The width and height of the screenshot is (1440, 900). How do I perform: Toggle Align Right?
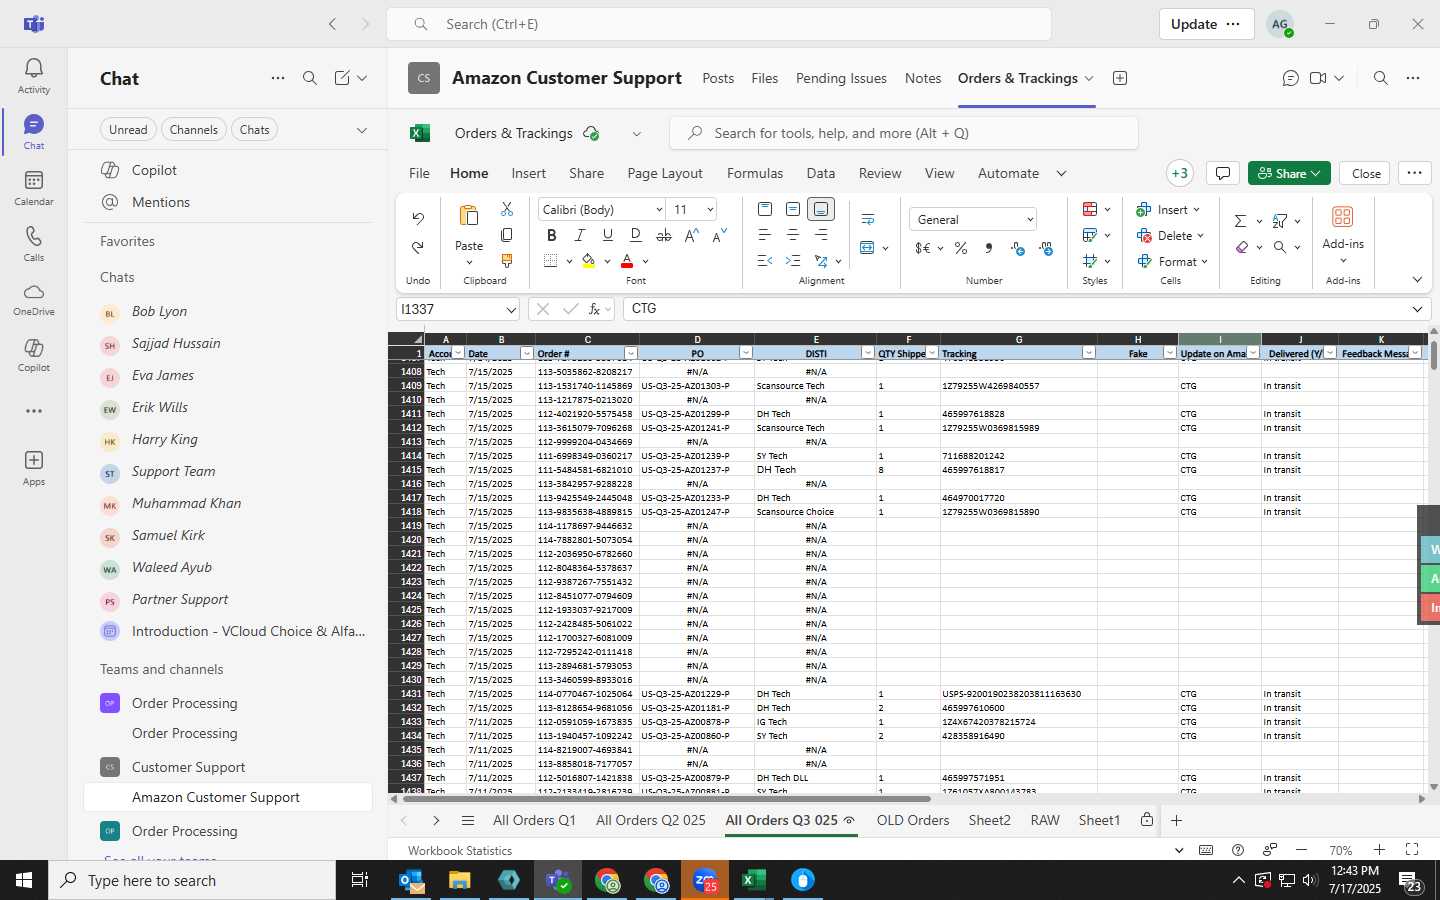pos(821,235)
